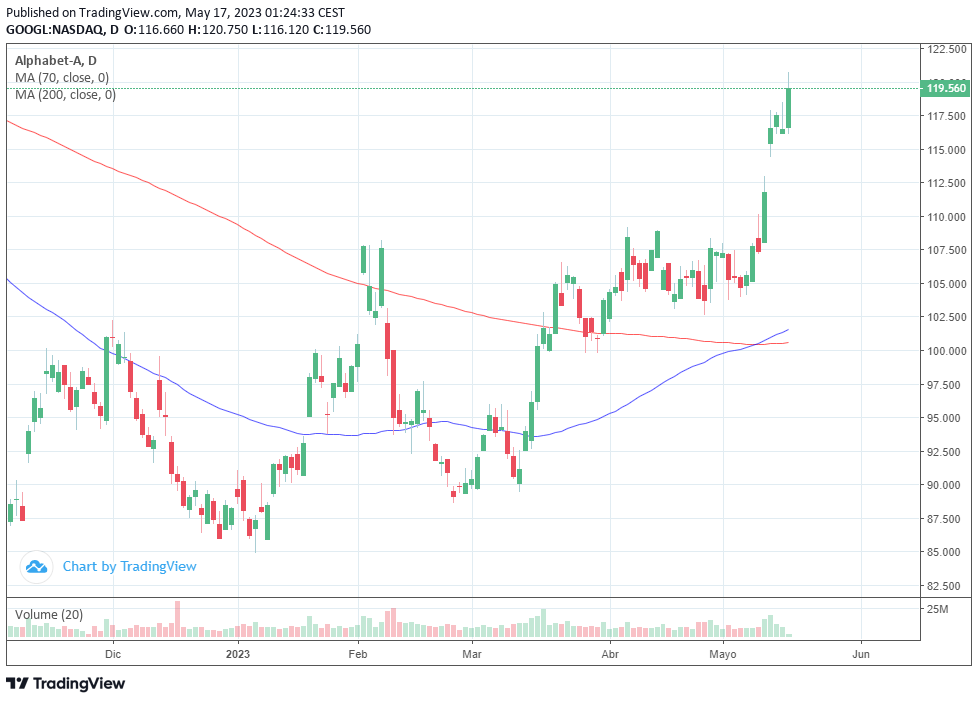The image size is (978, 702).
Task: Click the 'Feb' month label on time axis
Action: (x=357, y=654)
